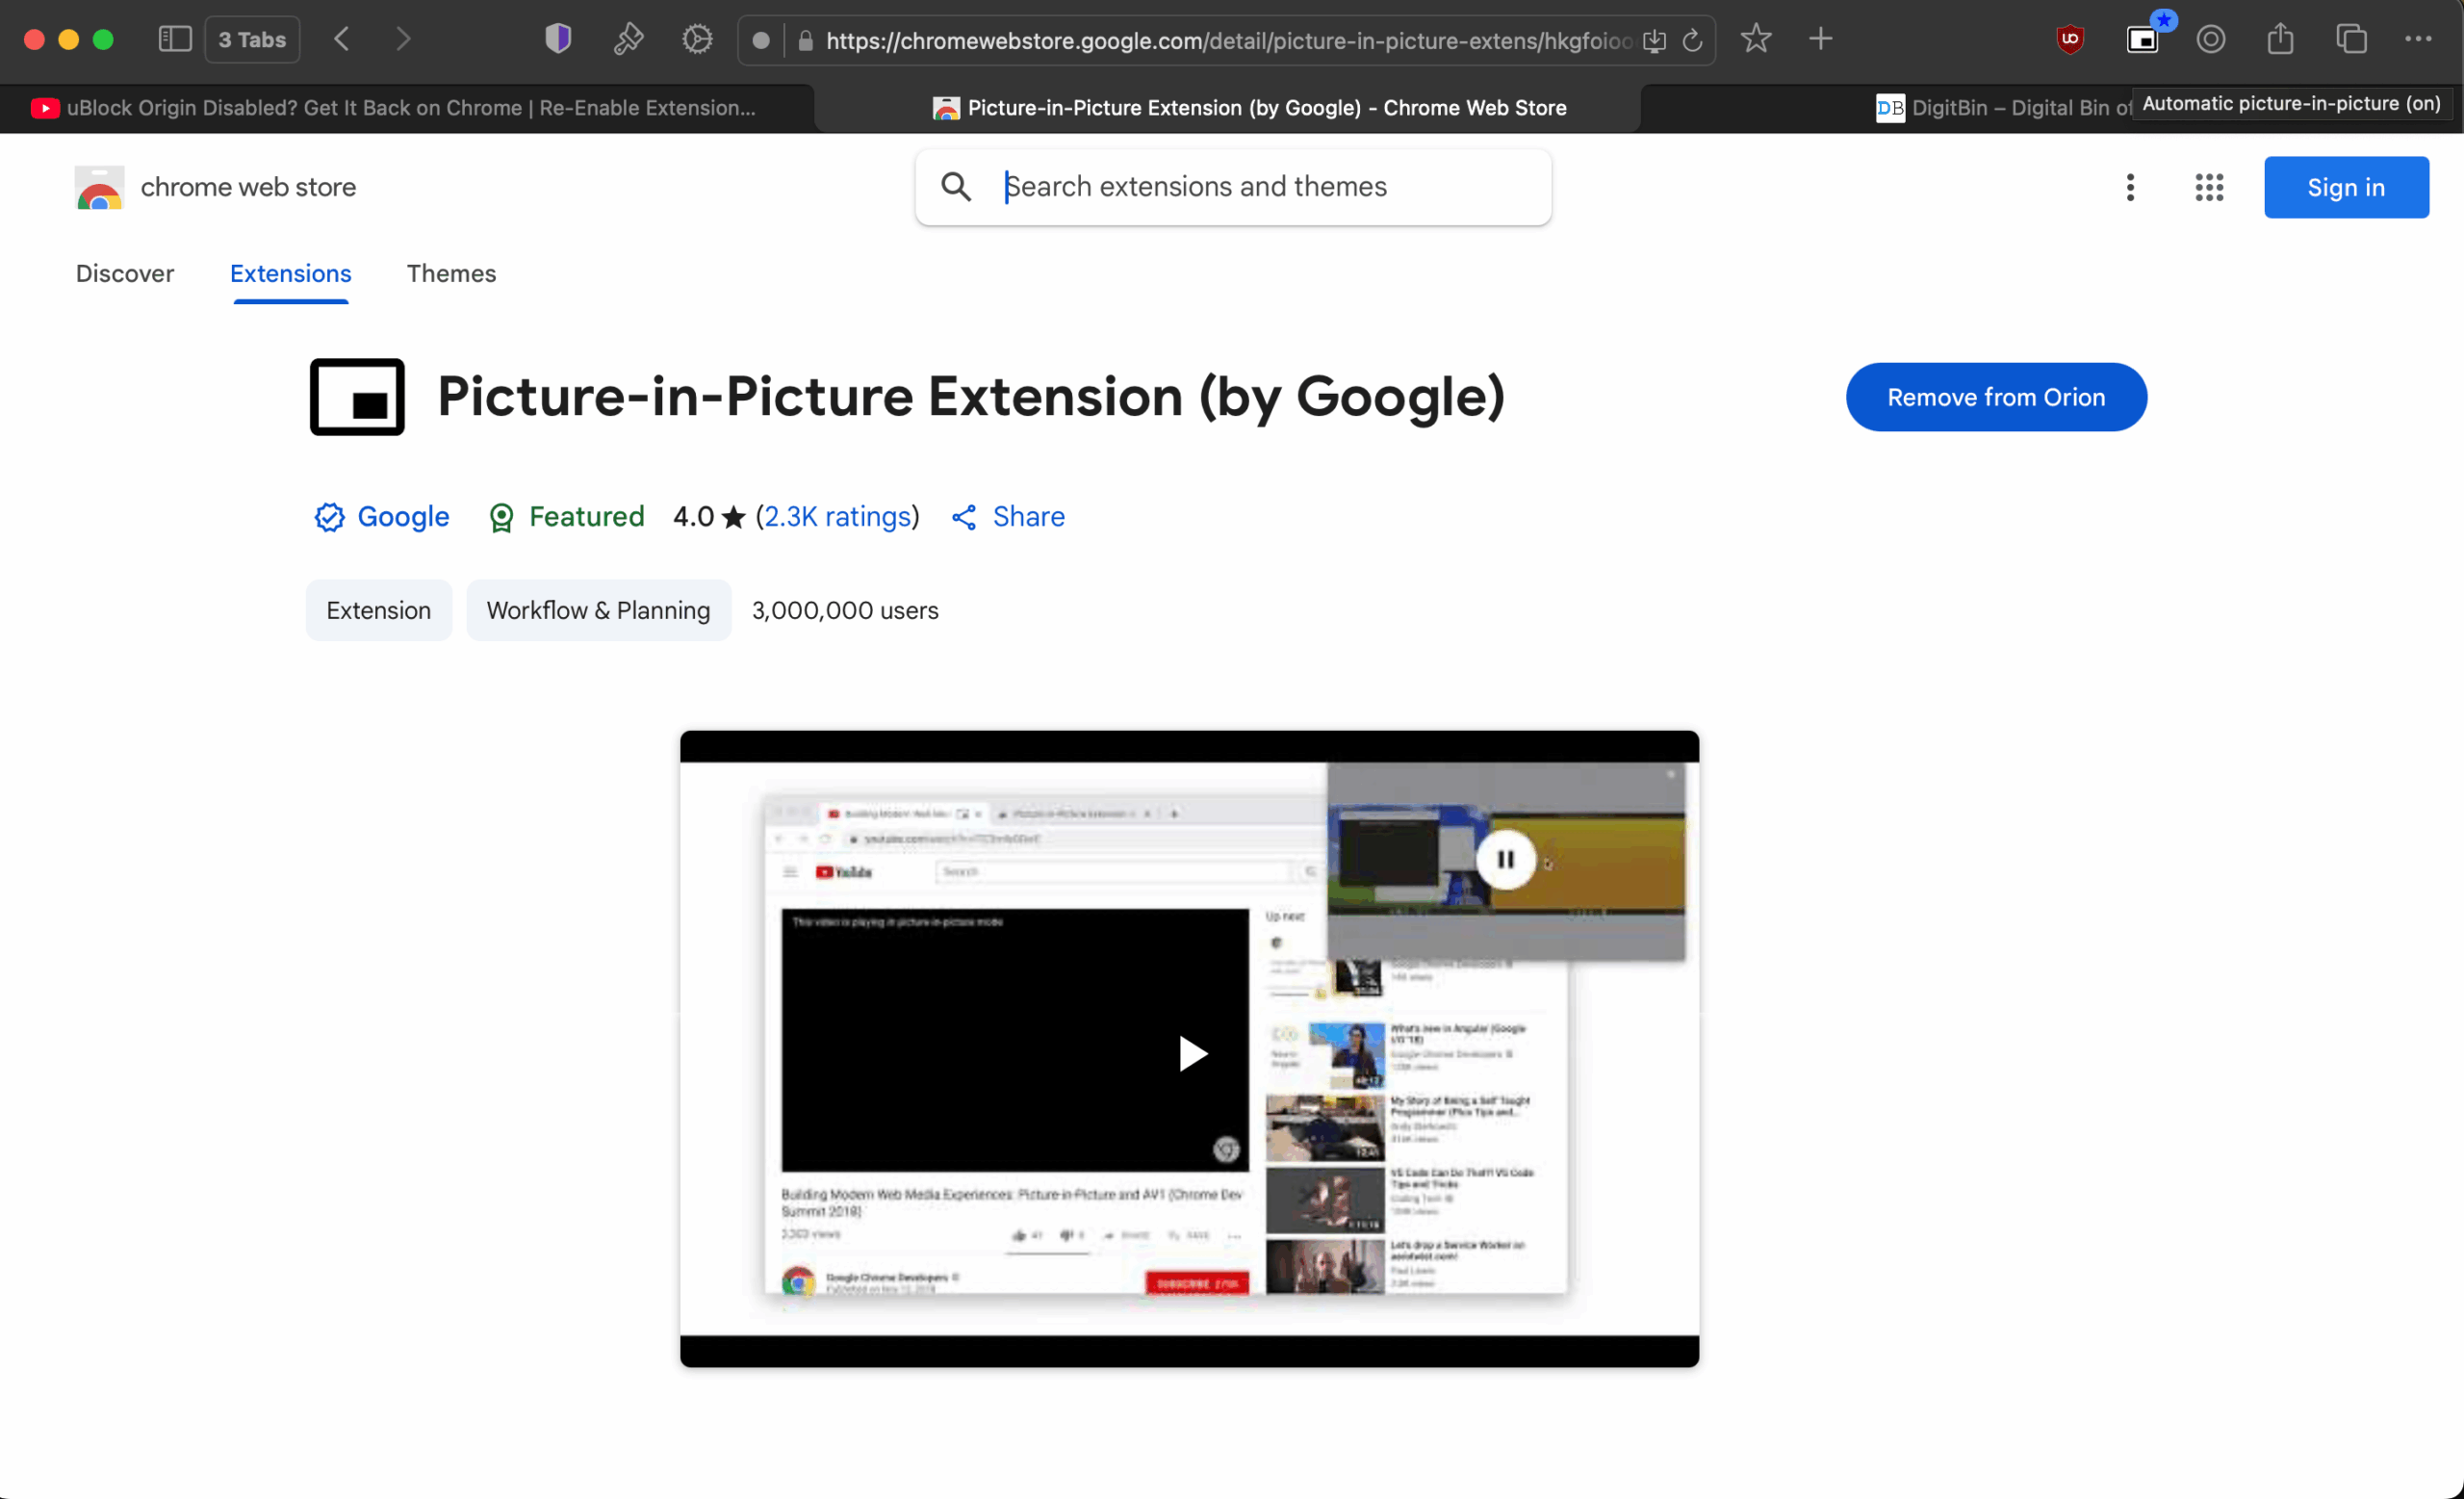This screenshot has height=1499, width=2464.
Task: Open the website settings gear icon
Action: point(697,39)
